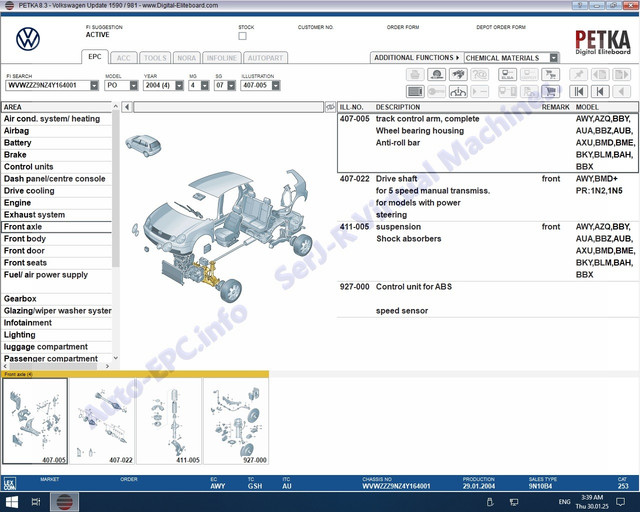Select the Engine area

(57, 203)
